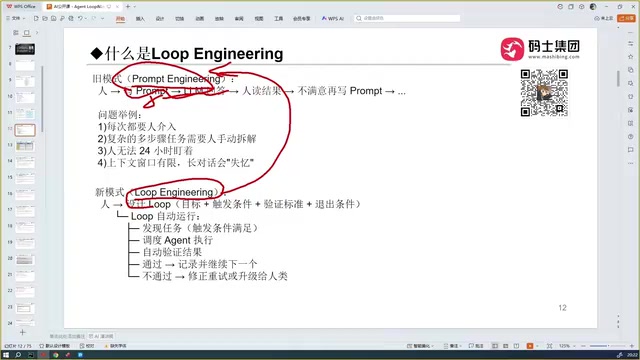Click the ribbon search input field
Screen dimensions: 640x360
407,18
